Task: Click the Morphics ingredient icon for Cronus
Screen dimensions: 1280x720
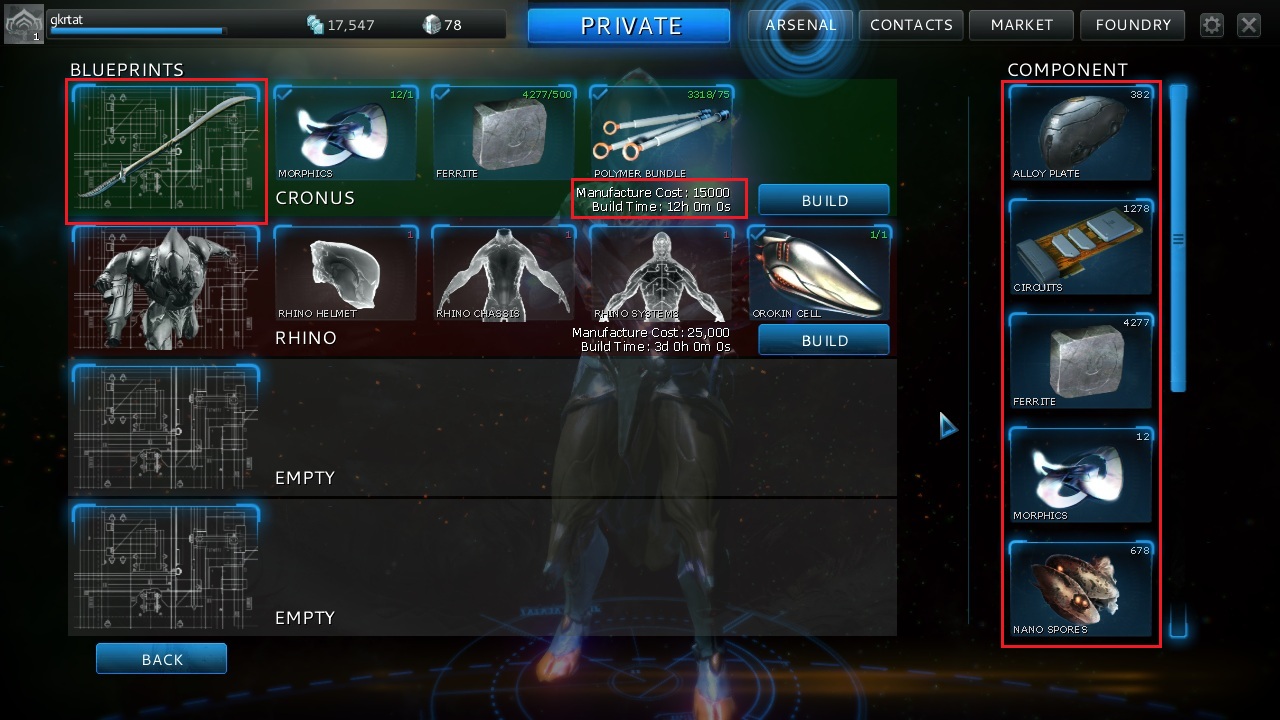Action: (x=345, y=133)
